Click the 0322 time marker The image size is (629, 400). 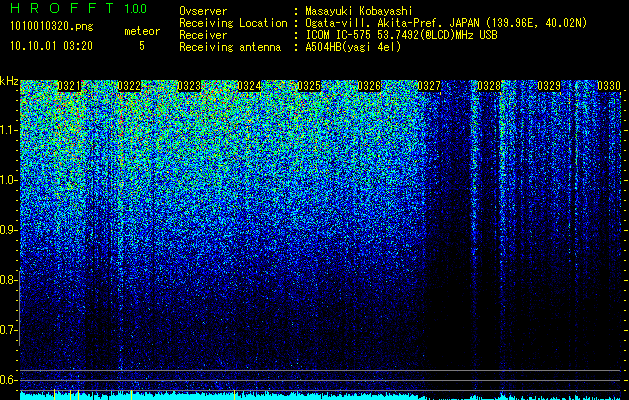(x=129, y=86)
